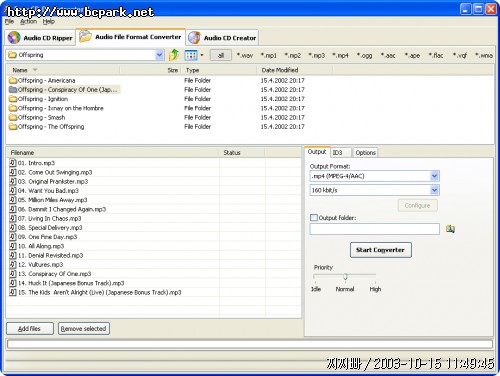
Task: Select 10. All Along.mp3
Action: pyautogui.click(x=41, y=246)
